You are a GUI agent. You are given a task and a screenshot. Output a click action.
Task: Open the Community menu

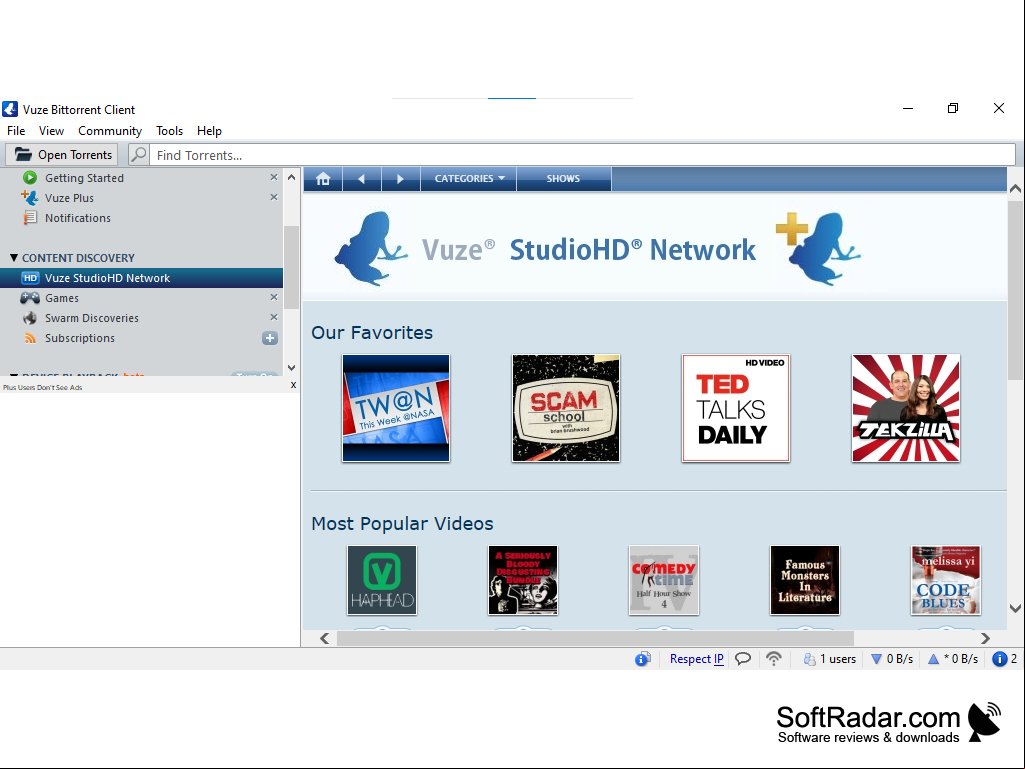(x=110, y=131)
